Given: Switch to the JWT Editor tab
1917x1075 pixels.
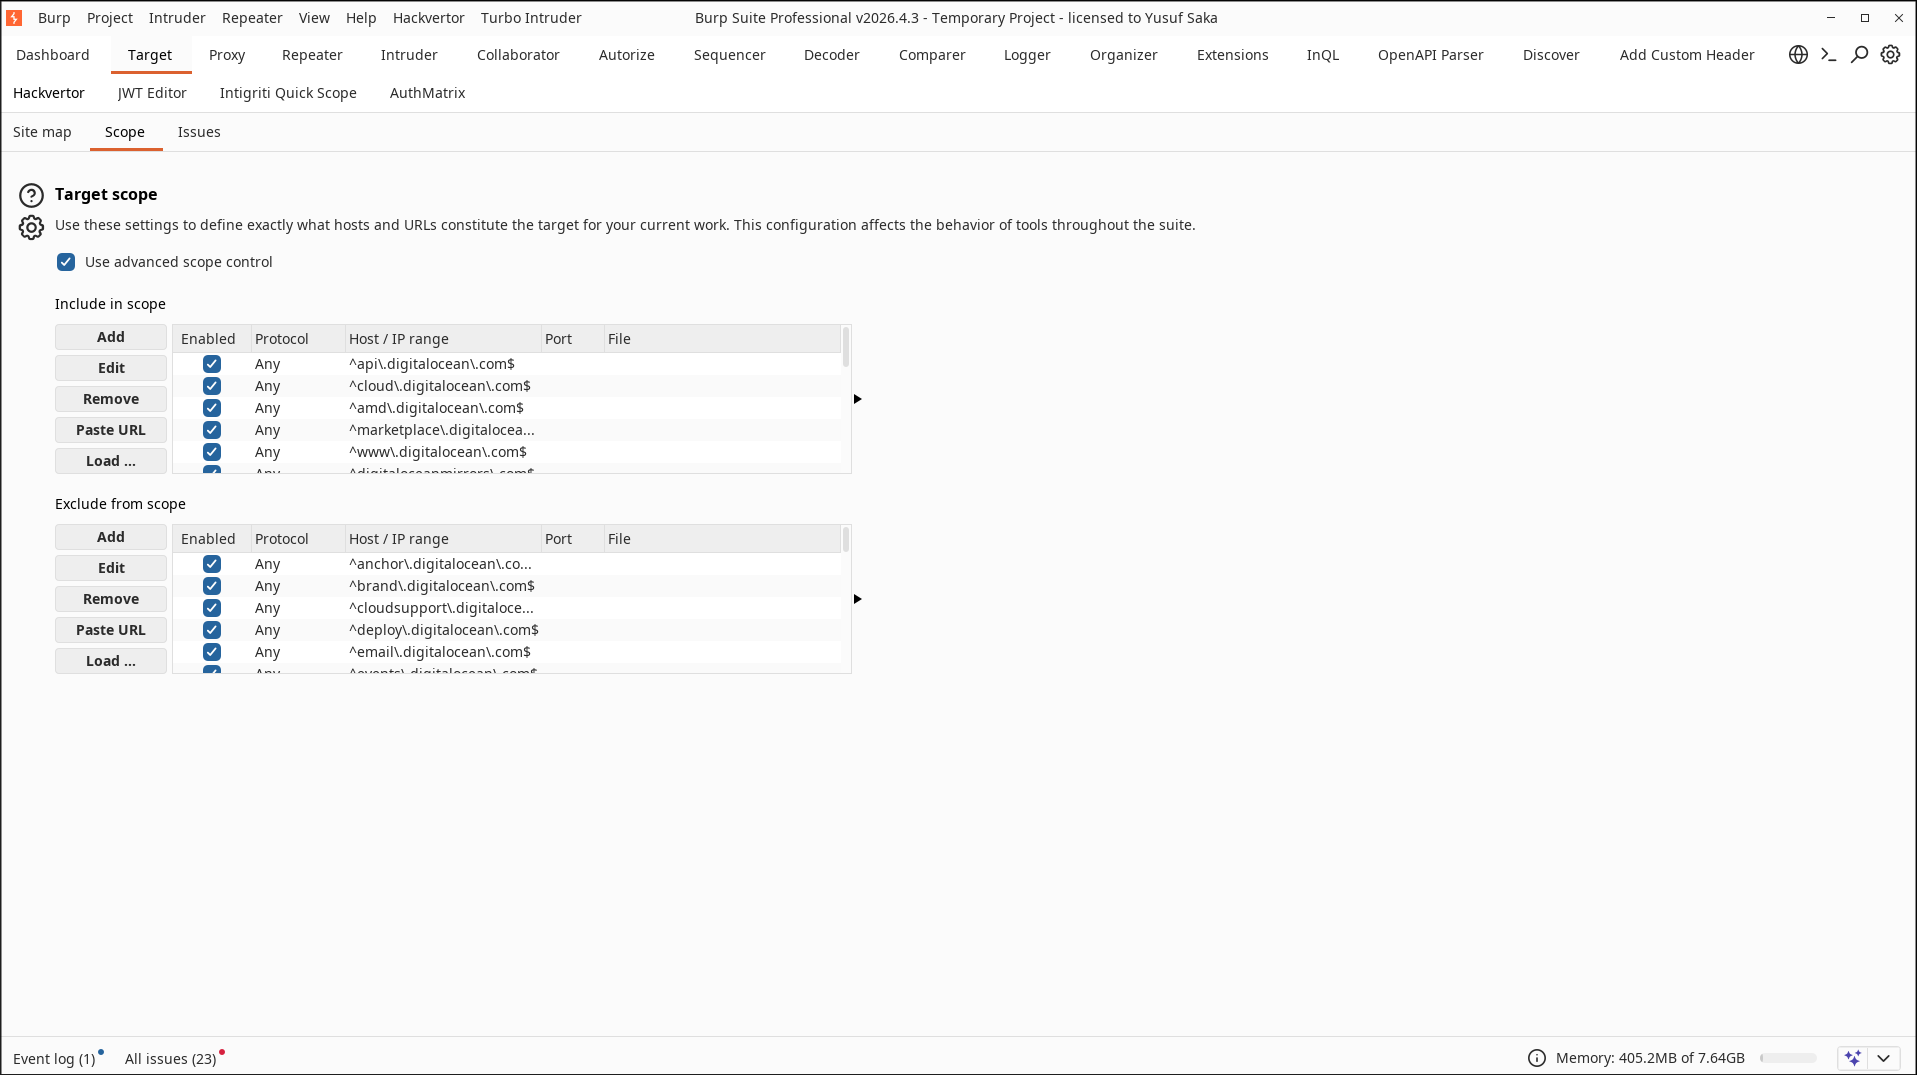Looking at the screenshot, I should (152, 93).
